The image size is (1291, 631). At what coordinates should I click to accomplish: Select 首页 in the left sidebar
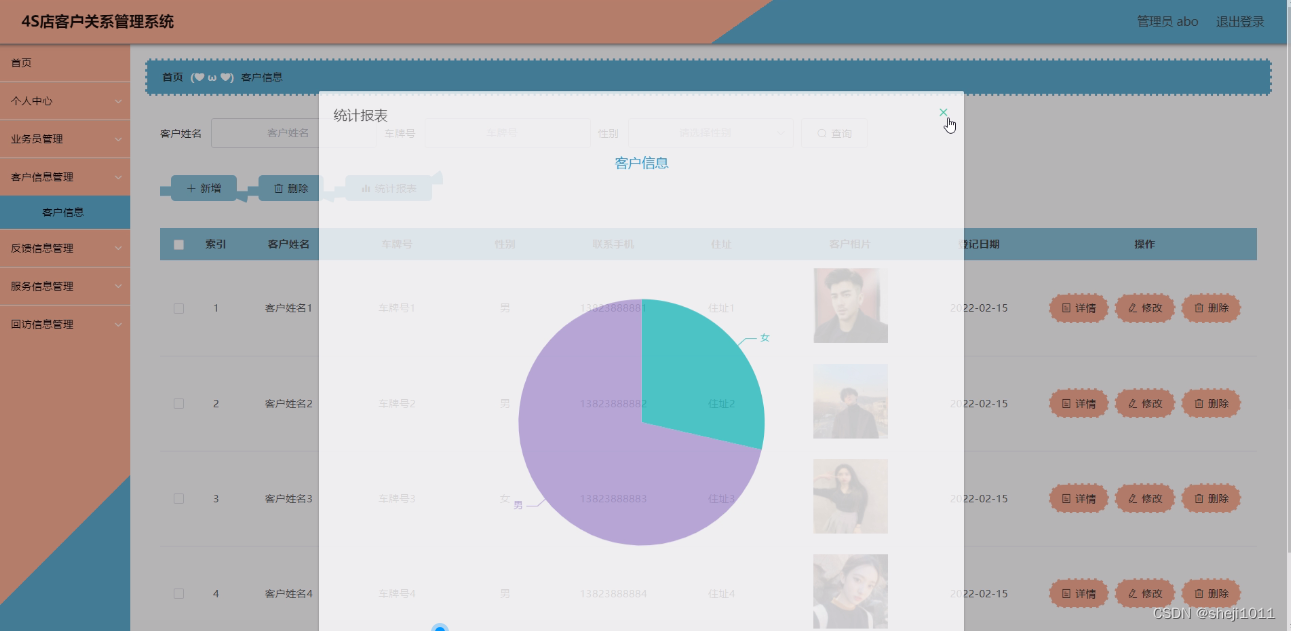64,62
